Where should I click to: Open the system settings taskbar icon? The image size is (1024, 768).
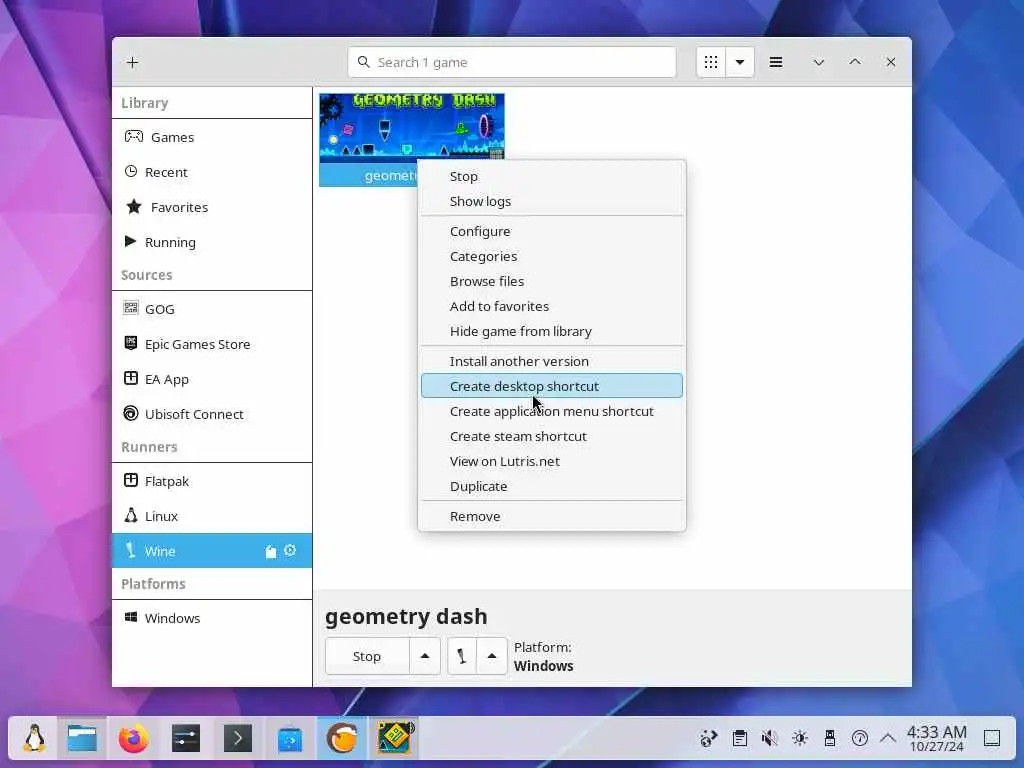coord(186,739)
